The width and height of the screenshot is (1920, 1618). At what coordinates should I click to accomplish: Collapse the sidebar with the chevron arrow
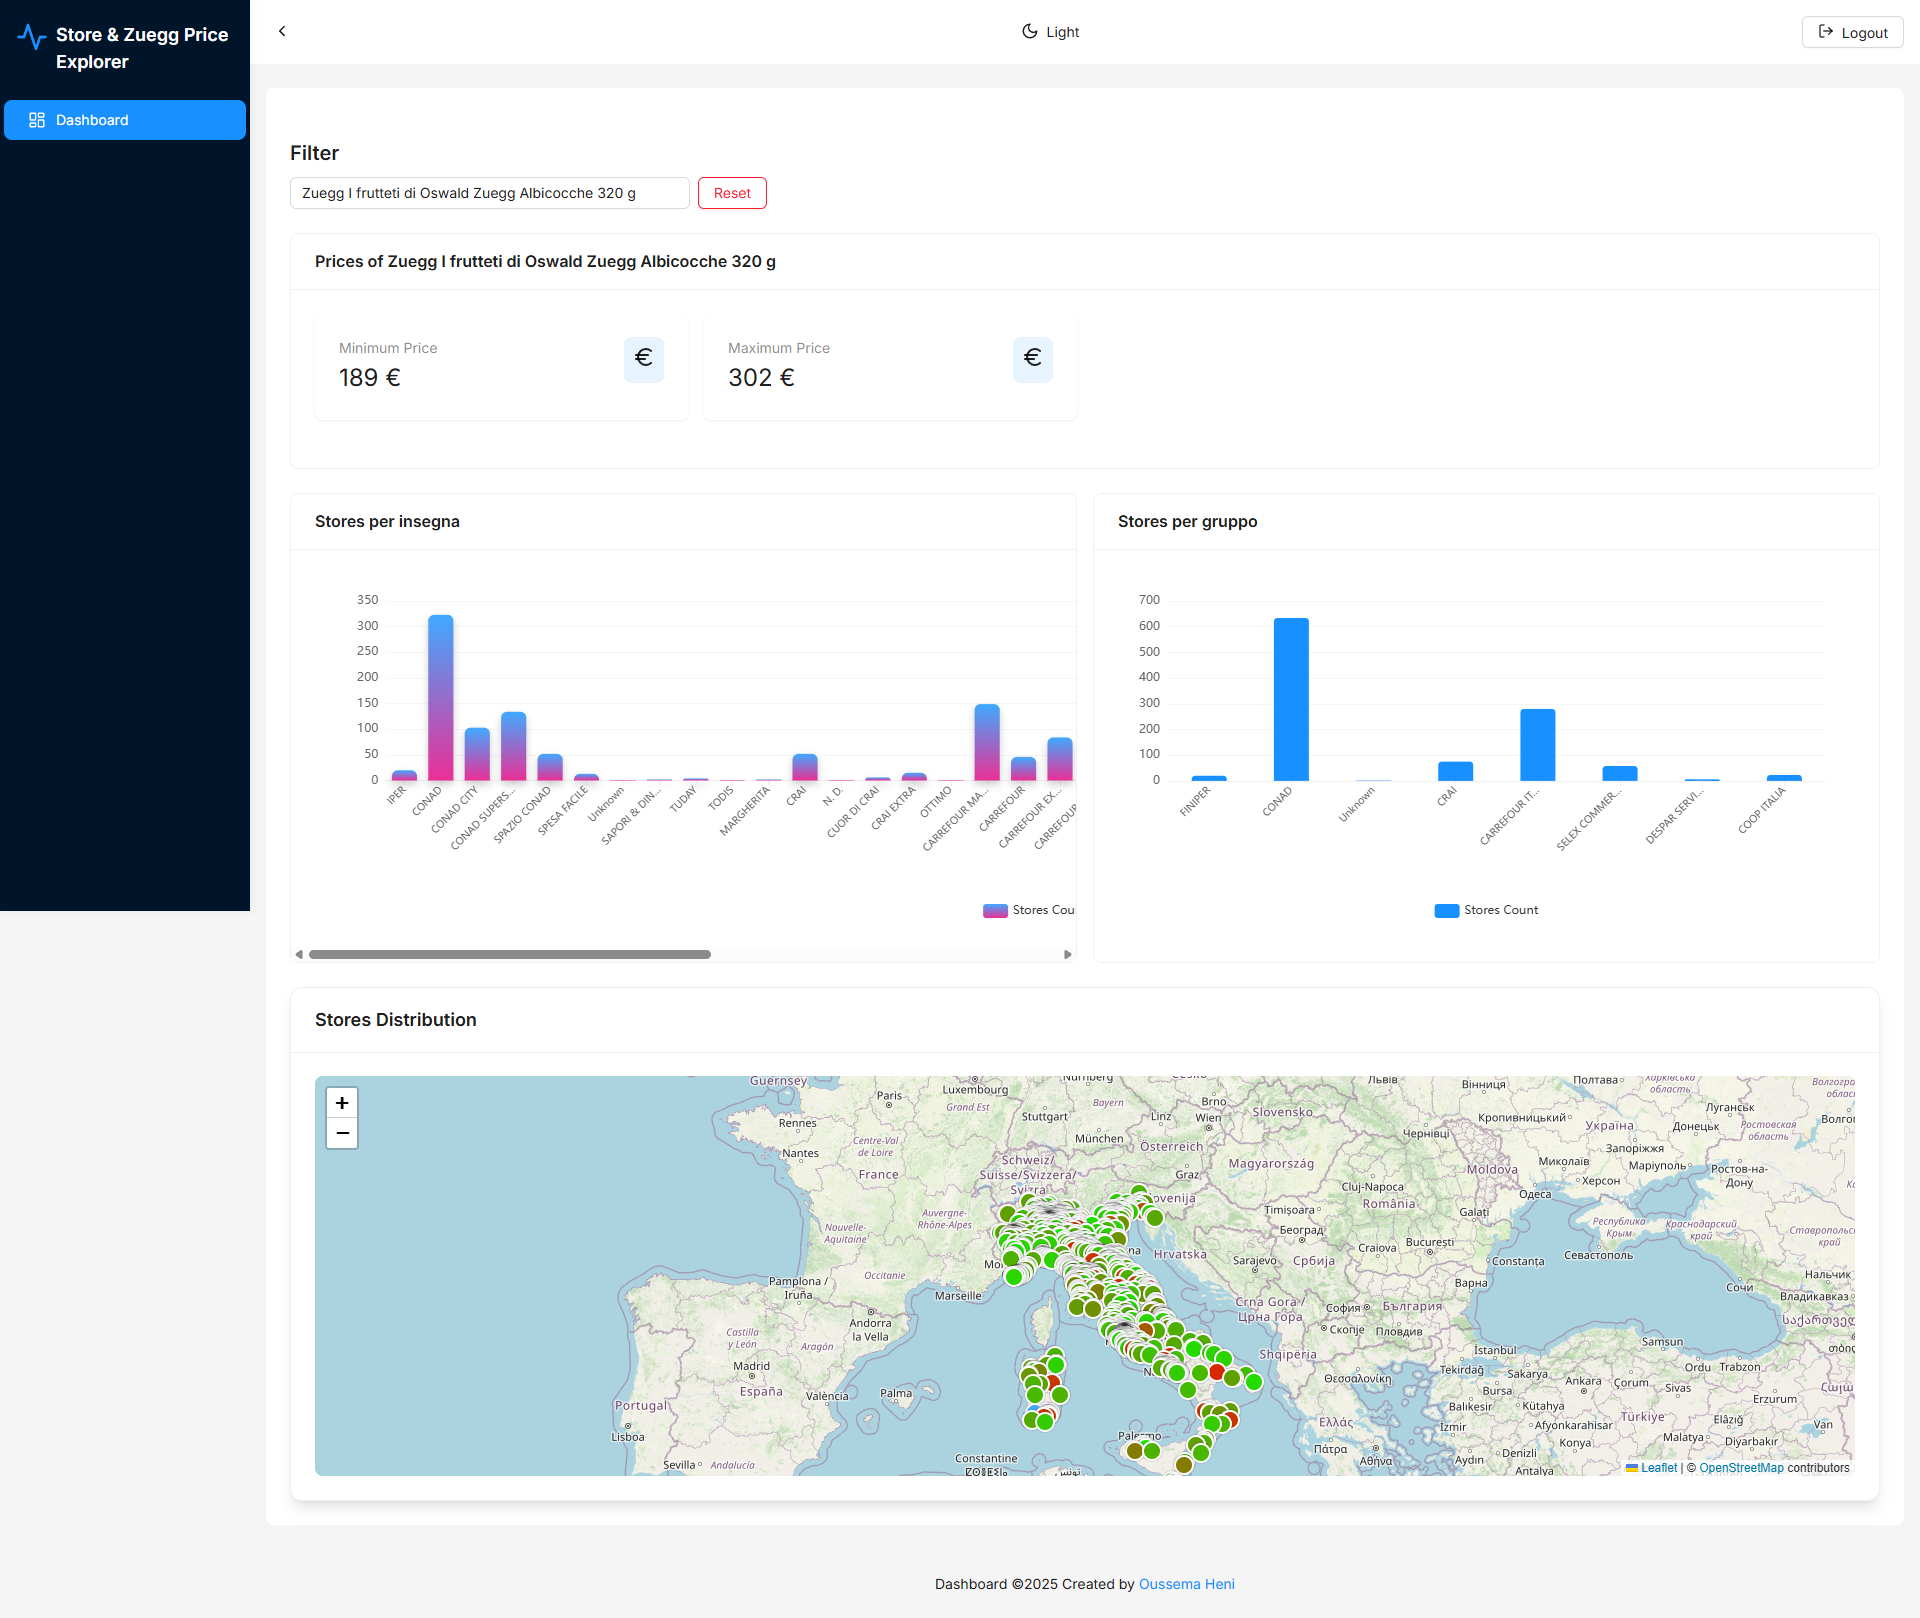tap(282, 31)
